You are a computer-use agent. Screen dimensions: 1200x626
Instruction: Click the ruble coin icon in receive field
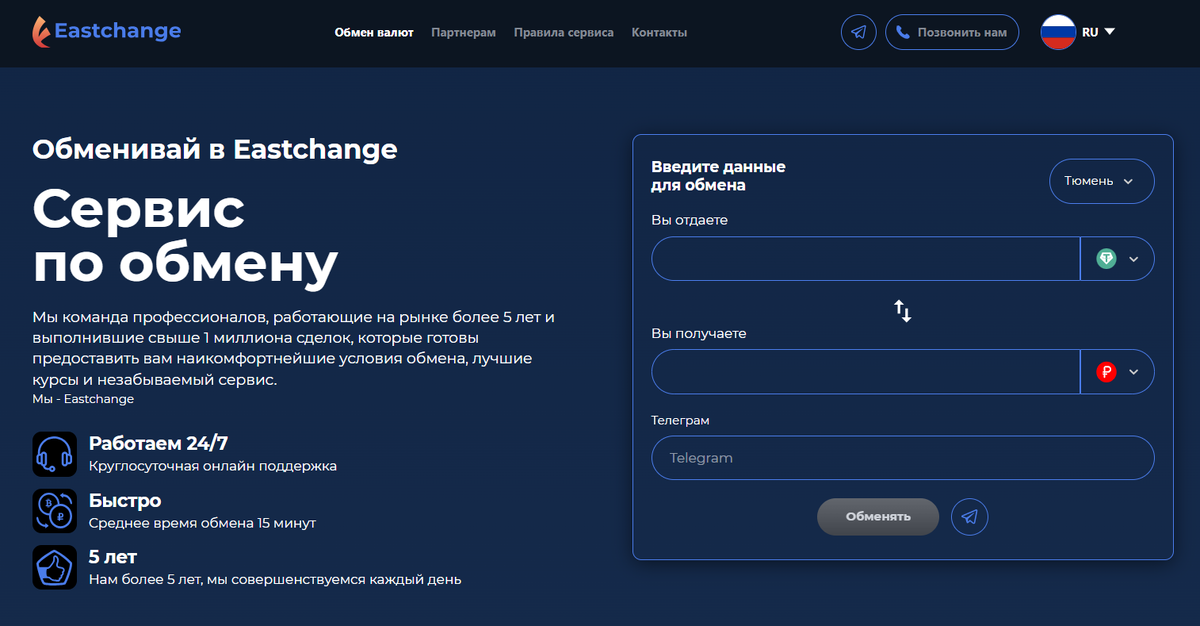tap(1106, 372)
